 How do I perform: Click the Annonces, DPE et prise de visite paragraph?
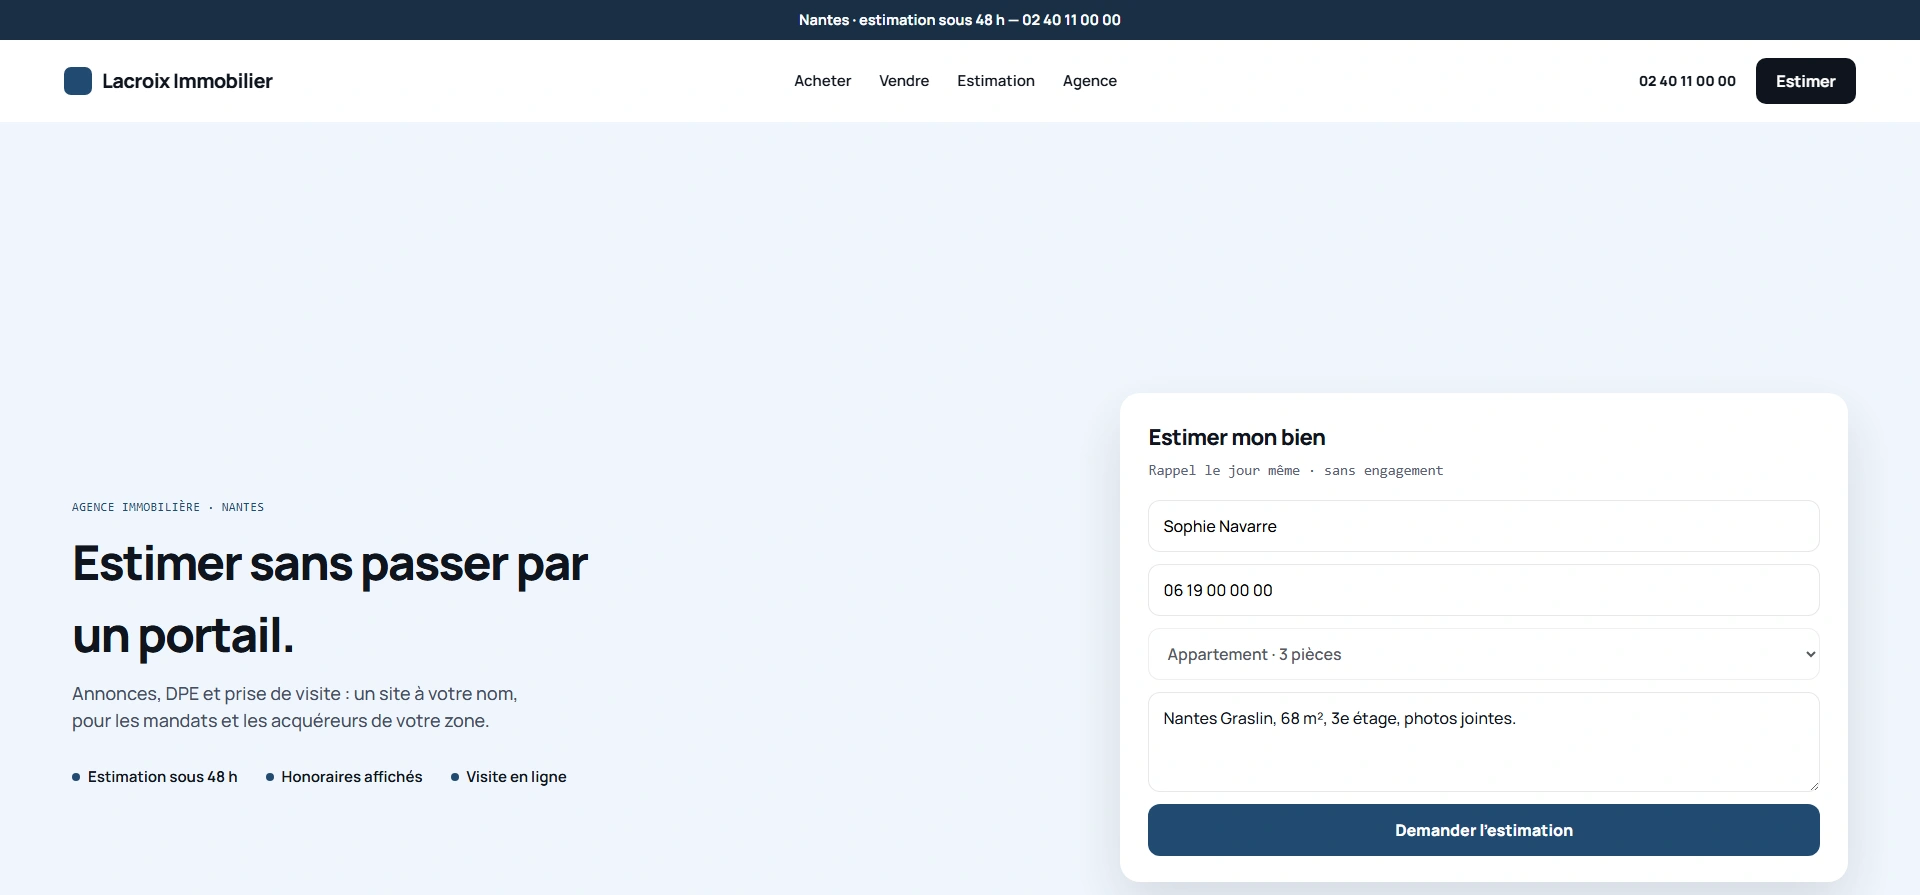pyautogui.click(x=295, y=707)
